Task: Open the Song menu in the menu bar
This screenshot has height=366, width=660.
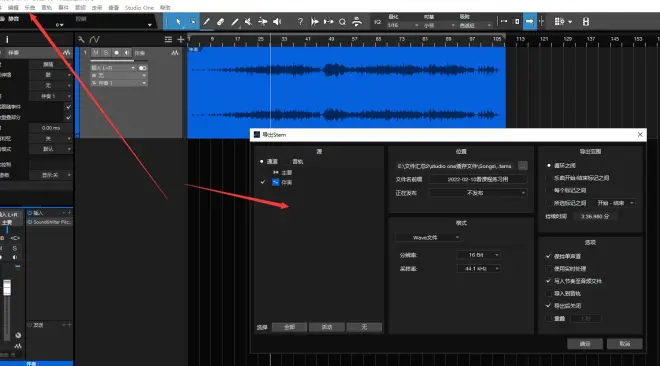Action: click(x=30, y=8)
